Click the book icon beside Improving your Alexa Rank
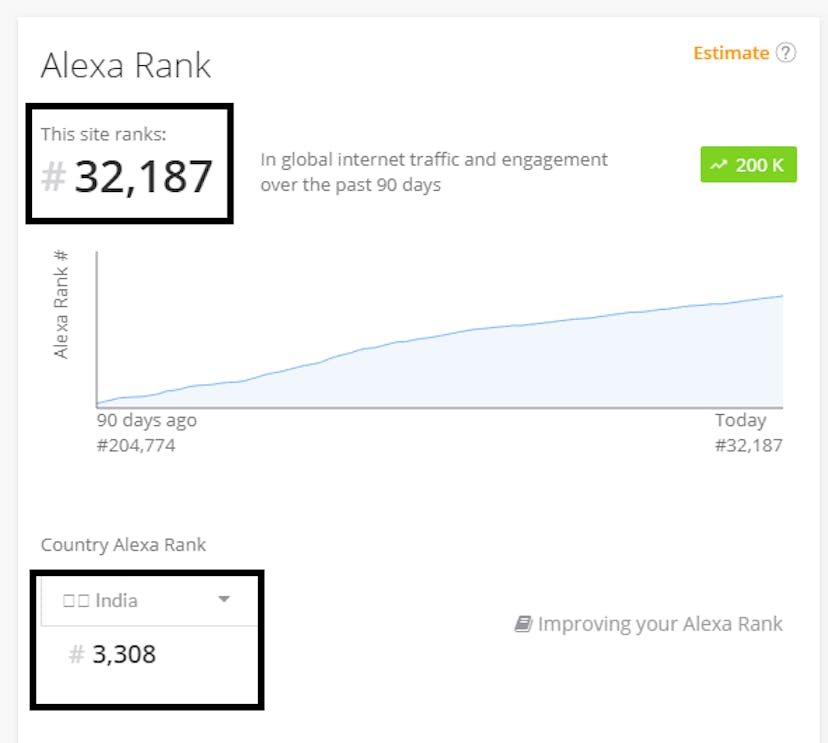 coord(523,624)
